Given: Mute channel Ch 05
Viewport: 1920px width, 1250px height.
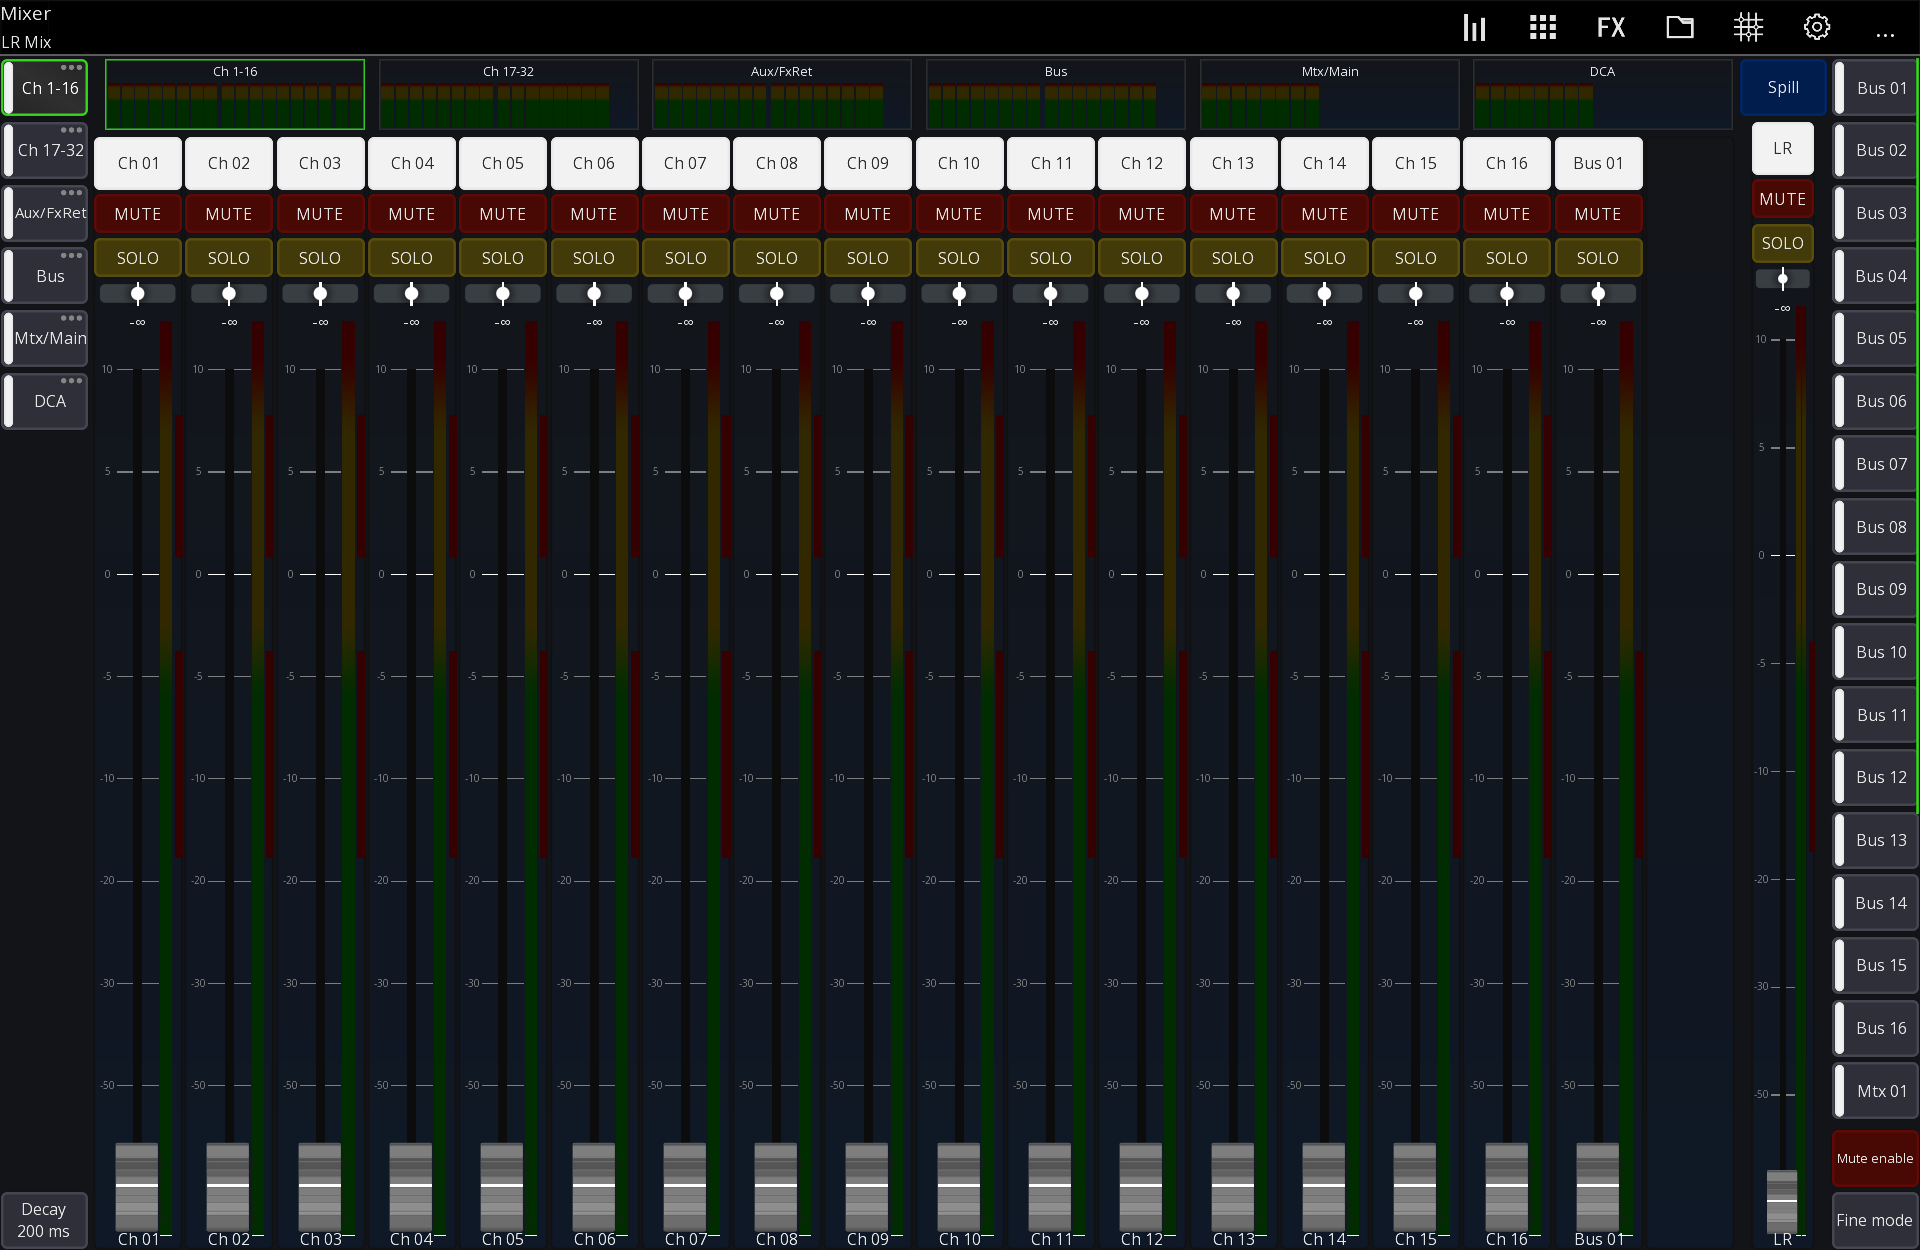Looking at the screenshot, I should [503, 214].
